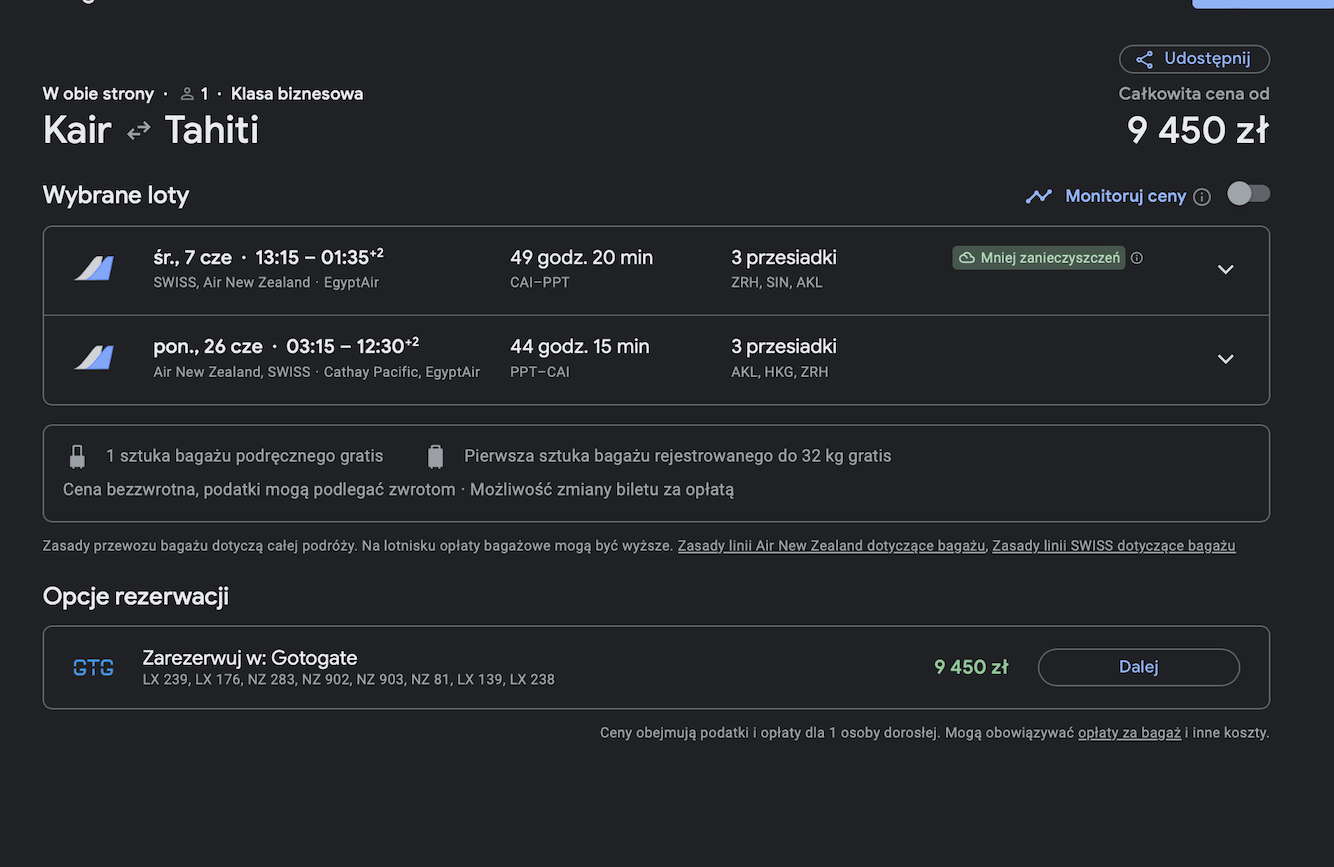Viewport: 1334px width, 867px height.
Task: Click the checked baggage suitcase icon
Action: tap(435, 457)
